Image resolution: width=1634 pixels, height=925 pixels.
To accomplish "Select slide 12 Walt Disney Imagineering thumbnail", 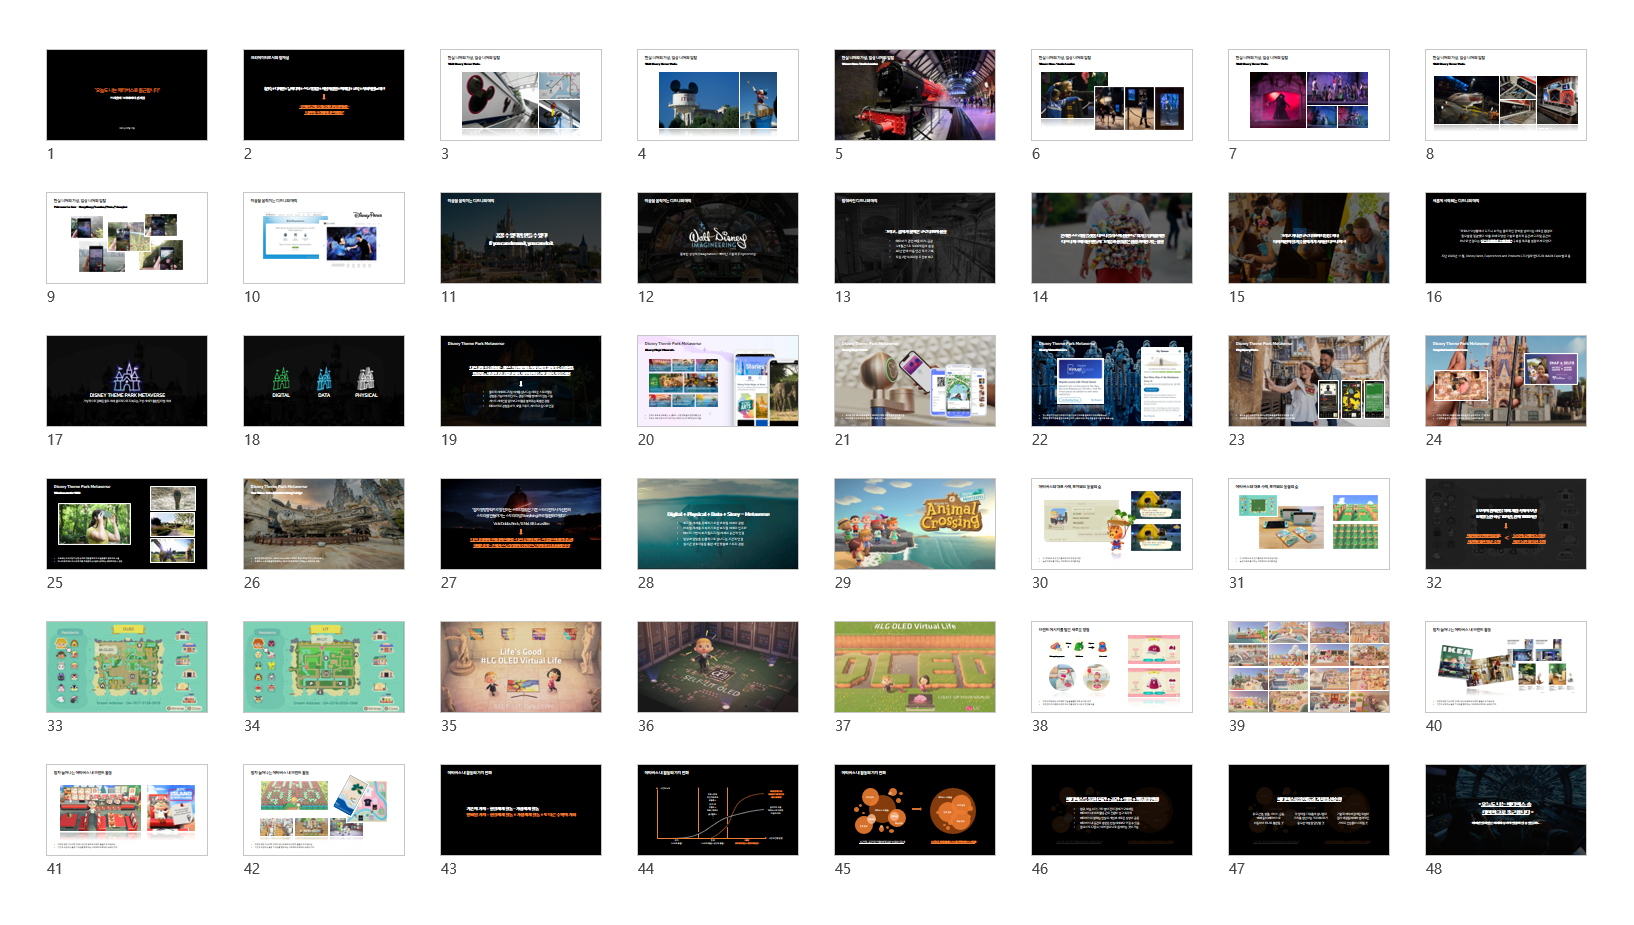I will tap(718, 238).
